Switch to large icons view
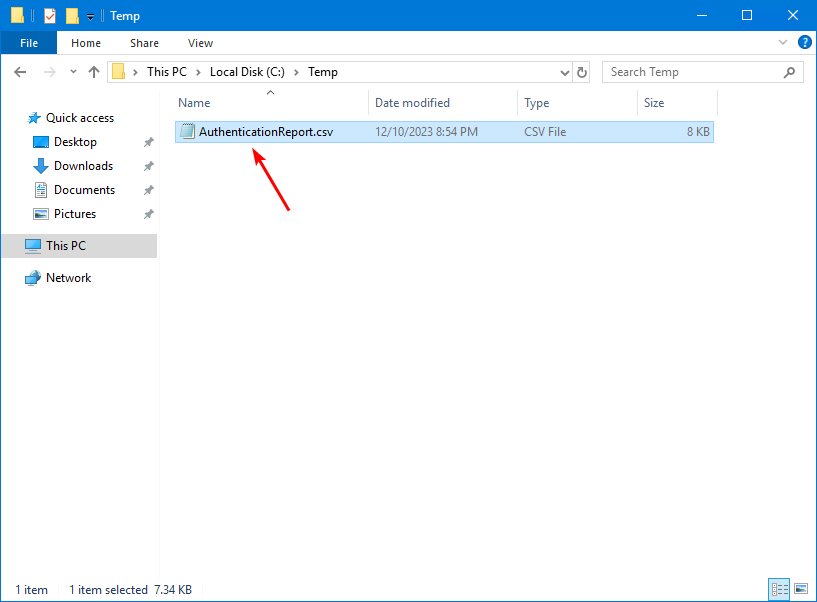Screen dimensions: 817x602 click(800, 589)
